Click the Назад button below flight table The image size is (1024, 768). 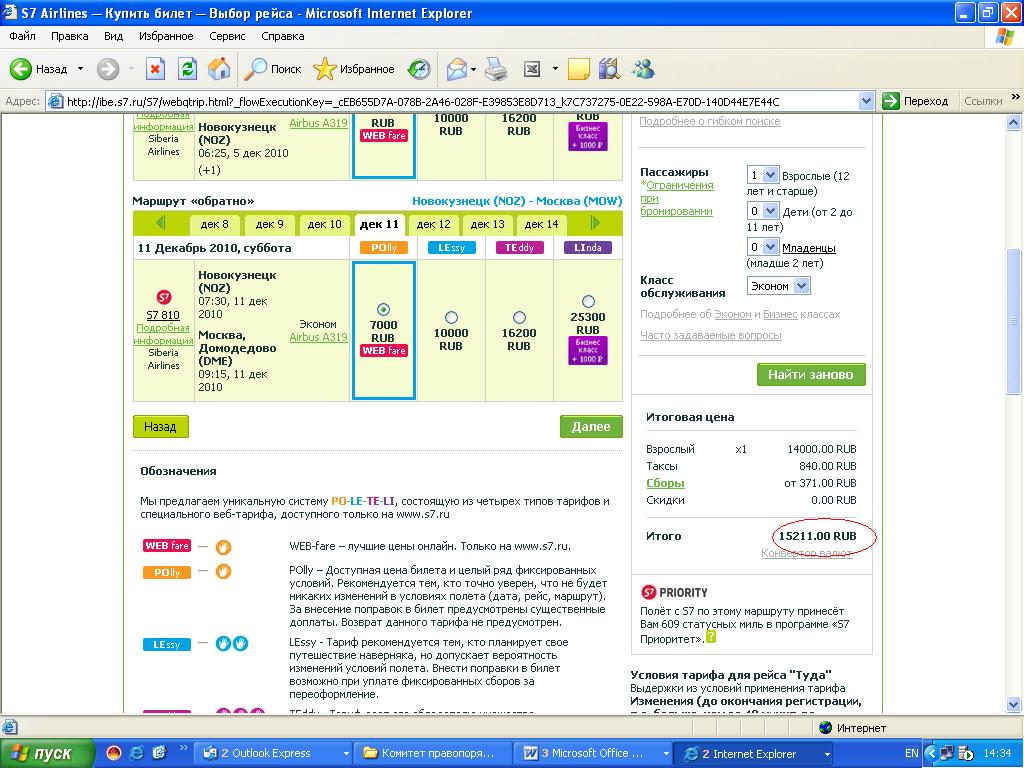(x=161, y=426)
